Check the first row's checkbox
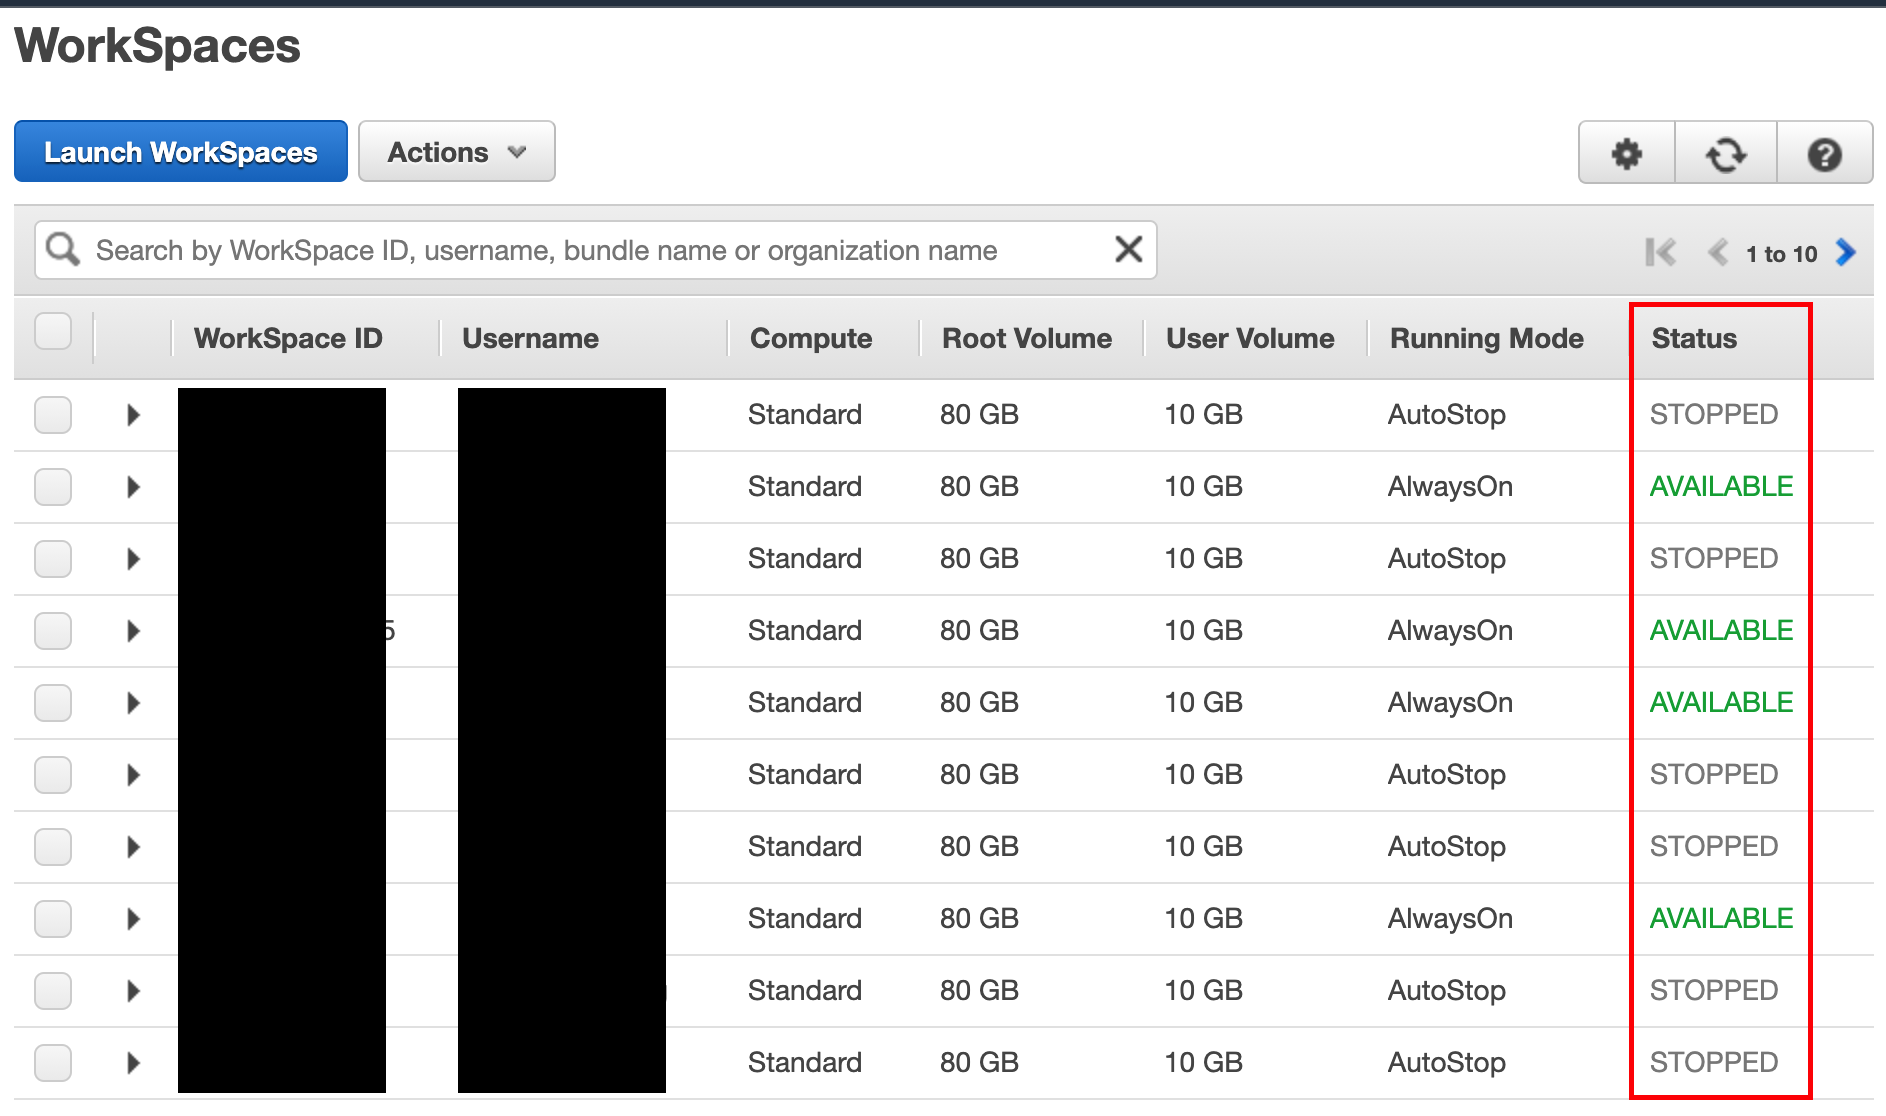The image size is (1886, 1116). [x=53, y=414]
